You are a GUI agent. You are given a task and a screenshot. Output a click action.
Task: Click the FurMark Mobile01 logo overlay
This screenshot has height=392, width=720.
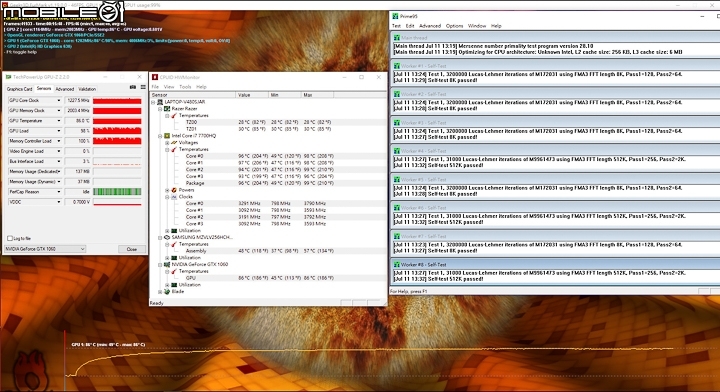(x=63, y=12)
